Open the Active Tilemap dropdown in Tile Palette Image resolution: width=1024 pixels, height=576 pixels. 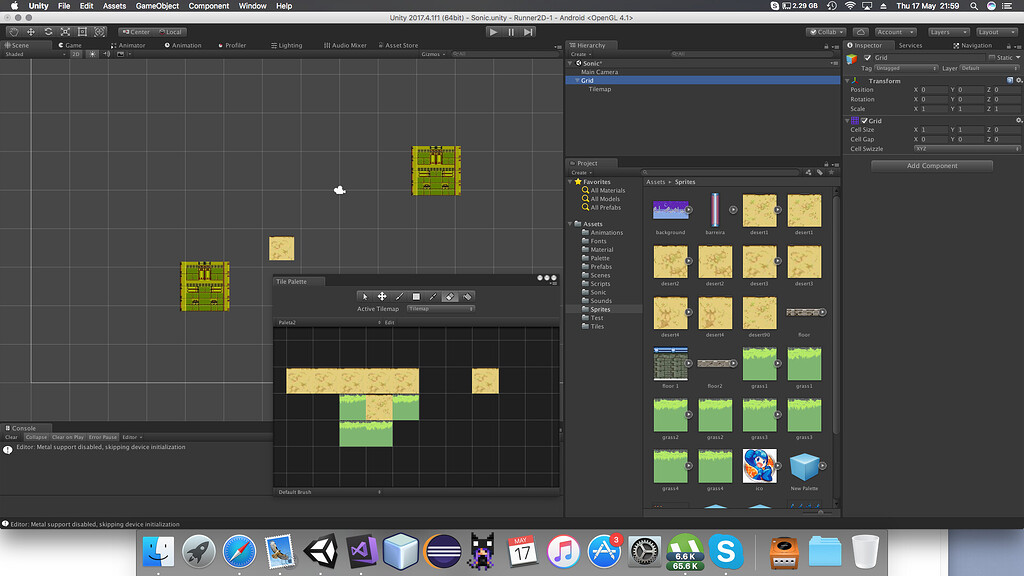coord(440,307)
